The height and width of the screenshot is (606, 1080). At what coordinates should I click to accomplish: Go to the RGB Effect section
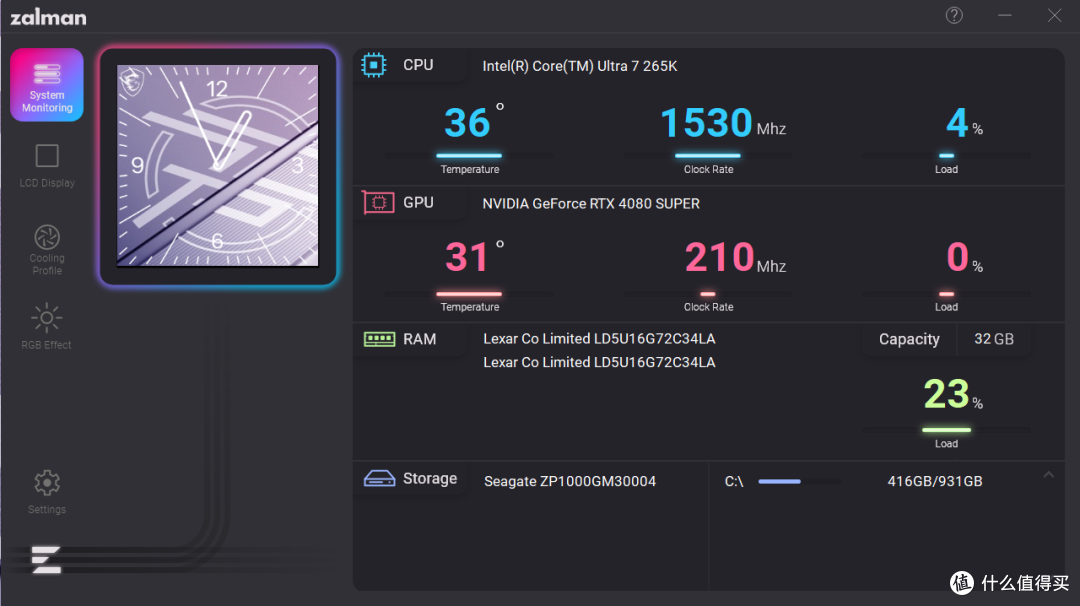pos(46,326)
